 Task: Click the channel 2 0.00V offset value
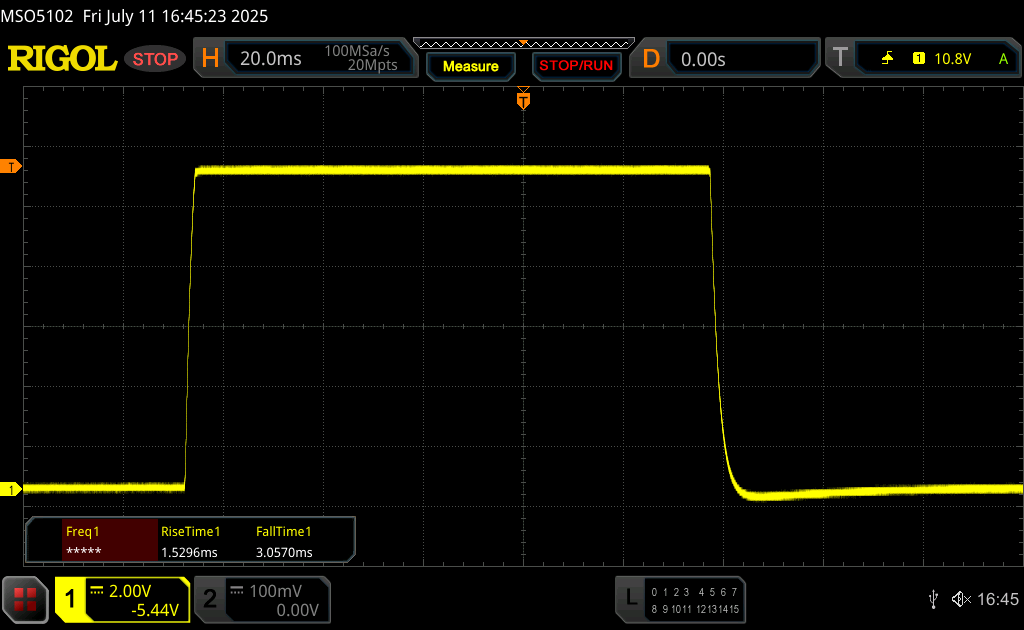297,610
